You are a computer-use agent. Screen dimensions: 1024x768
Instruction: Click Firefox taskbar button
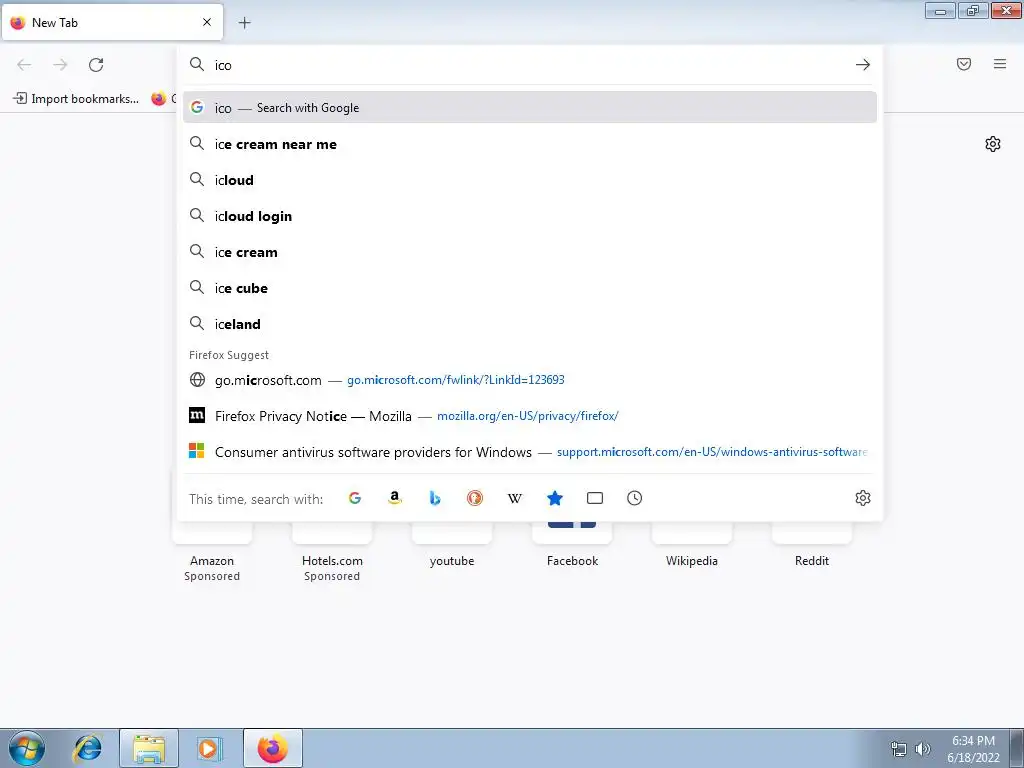[x=272, y=748]
